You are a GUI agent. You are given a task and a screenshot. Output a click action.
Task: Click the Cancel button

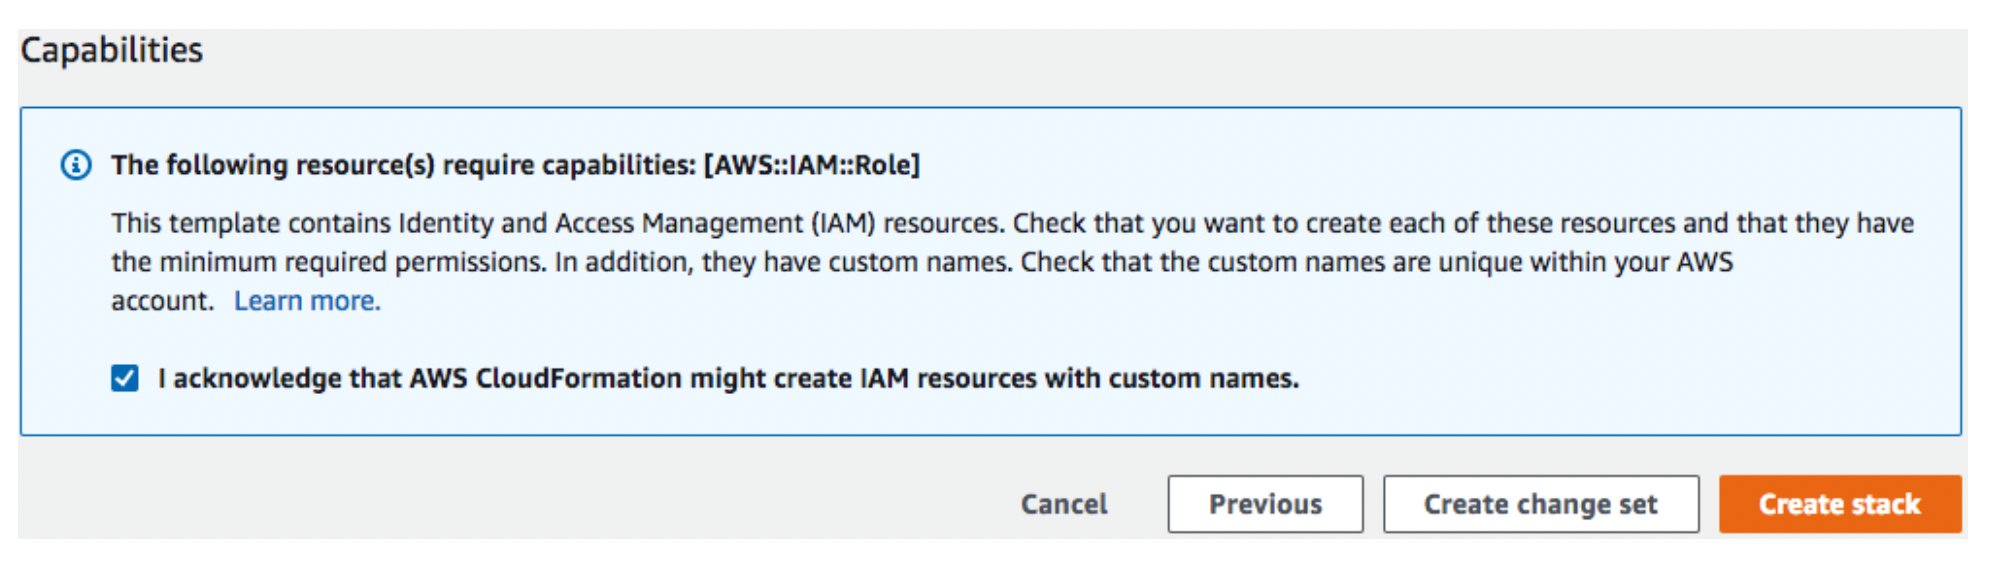(x=1064, y=504)
